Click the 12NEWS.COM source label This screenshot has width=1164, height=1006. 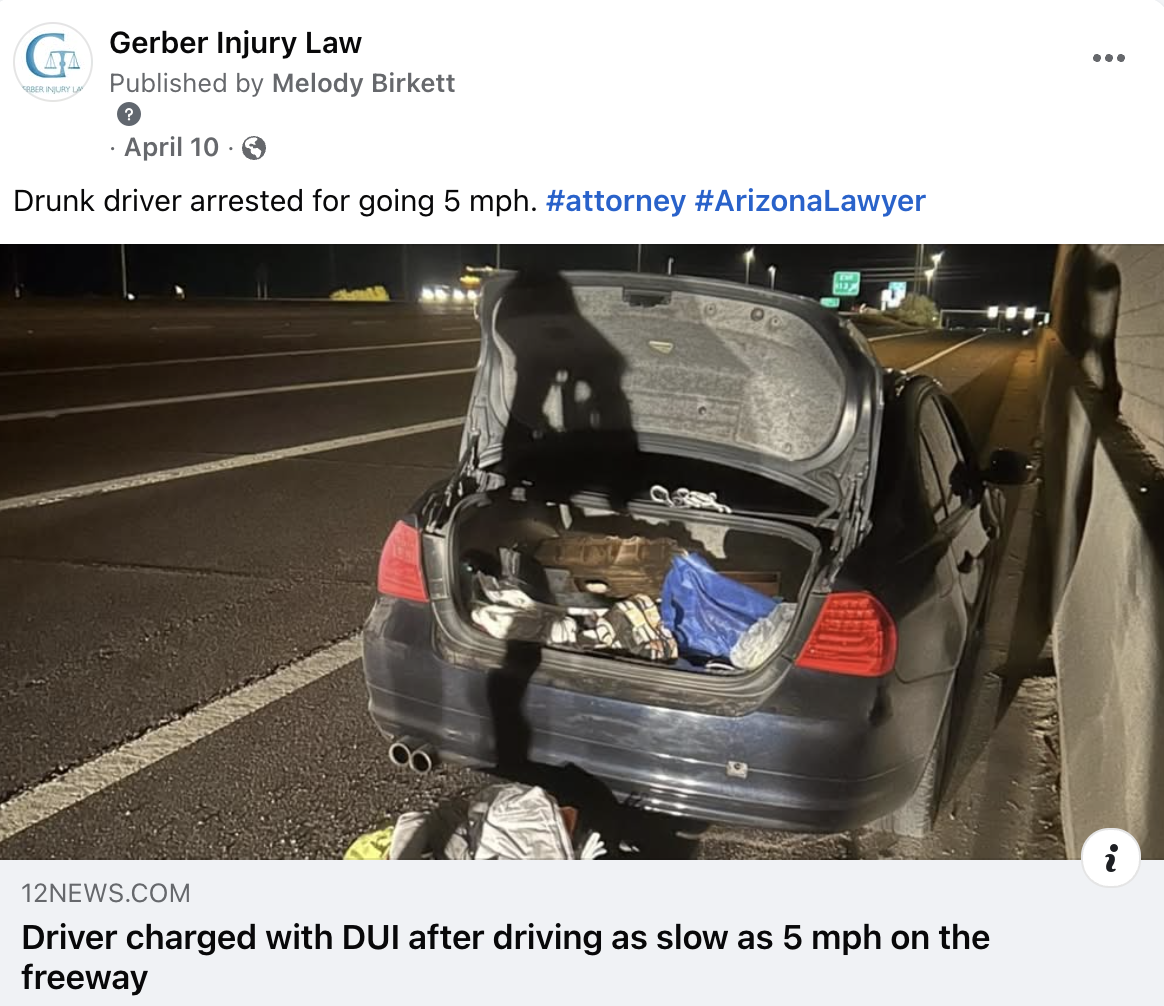(x=105, y=892)
